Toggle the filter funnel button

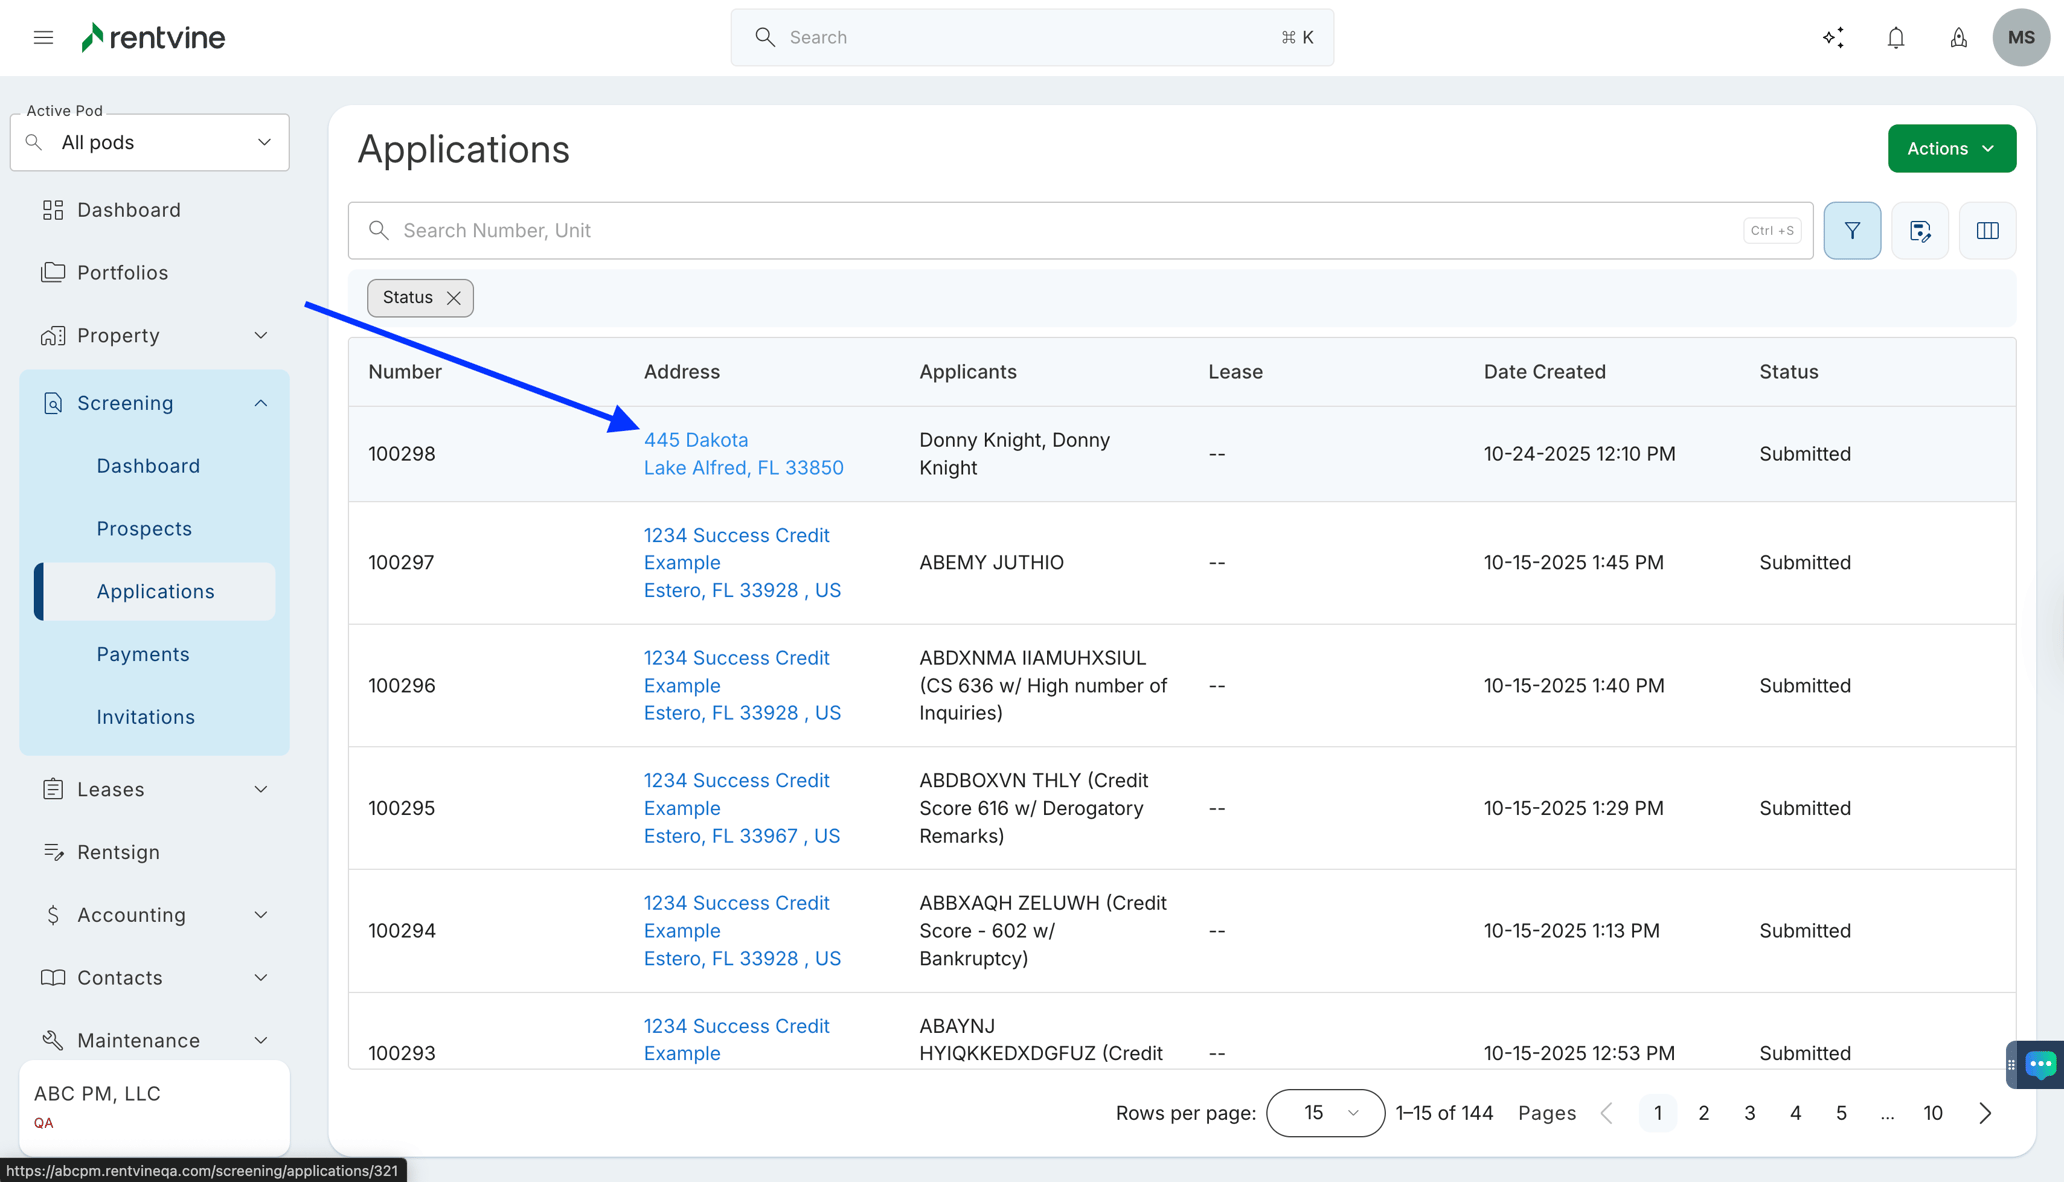pos(1852,231)
